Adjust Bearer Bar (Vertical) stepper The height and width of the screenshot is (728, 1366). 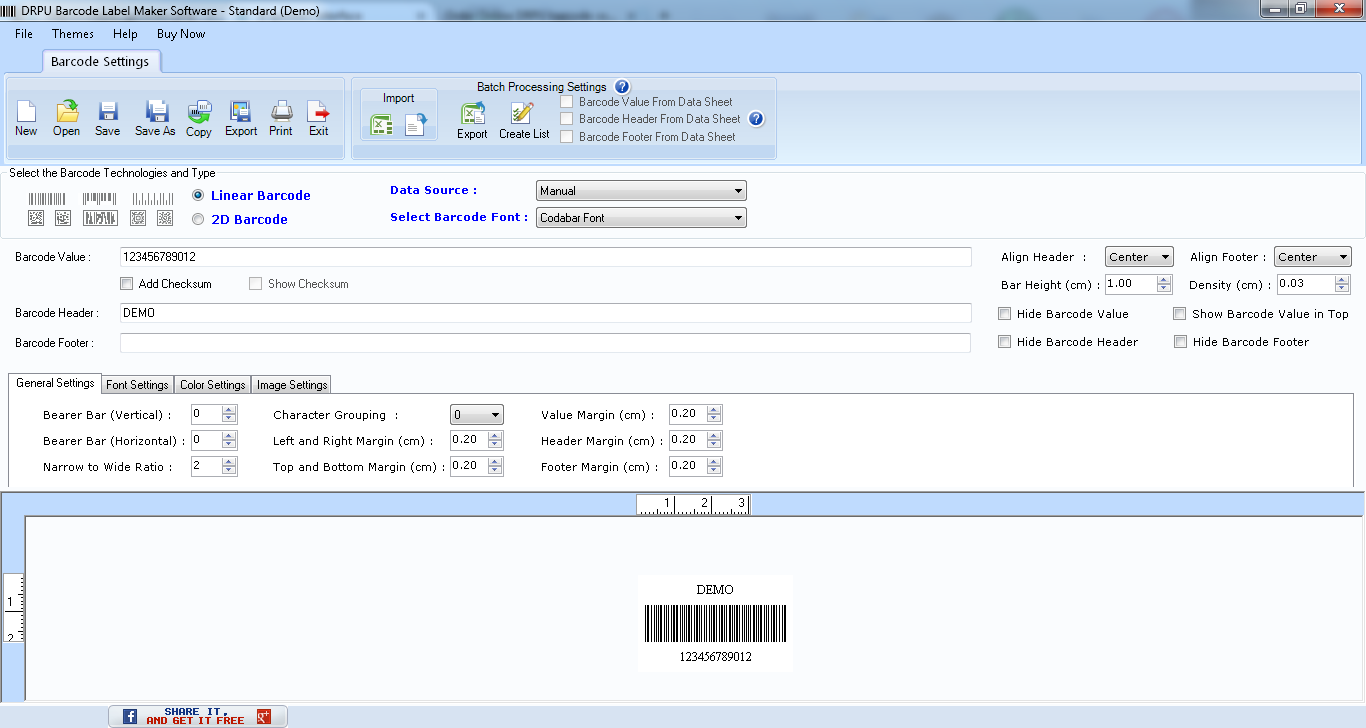pyautogui.click(x=229, y=414)
